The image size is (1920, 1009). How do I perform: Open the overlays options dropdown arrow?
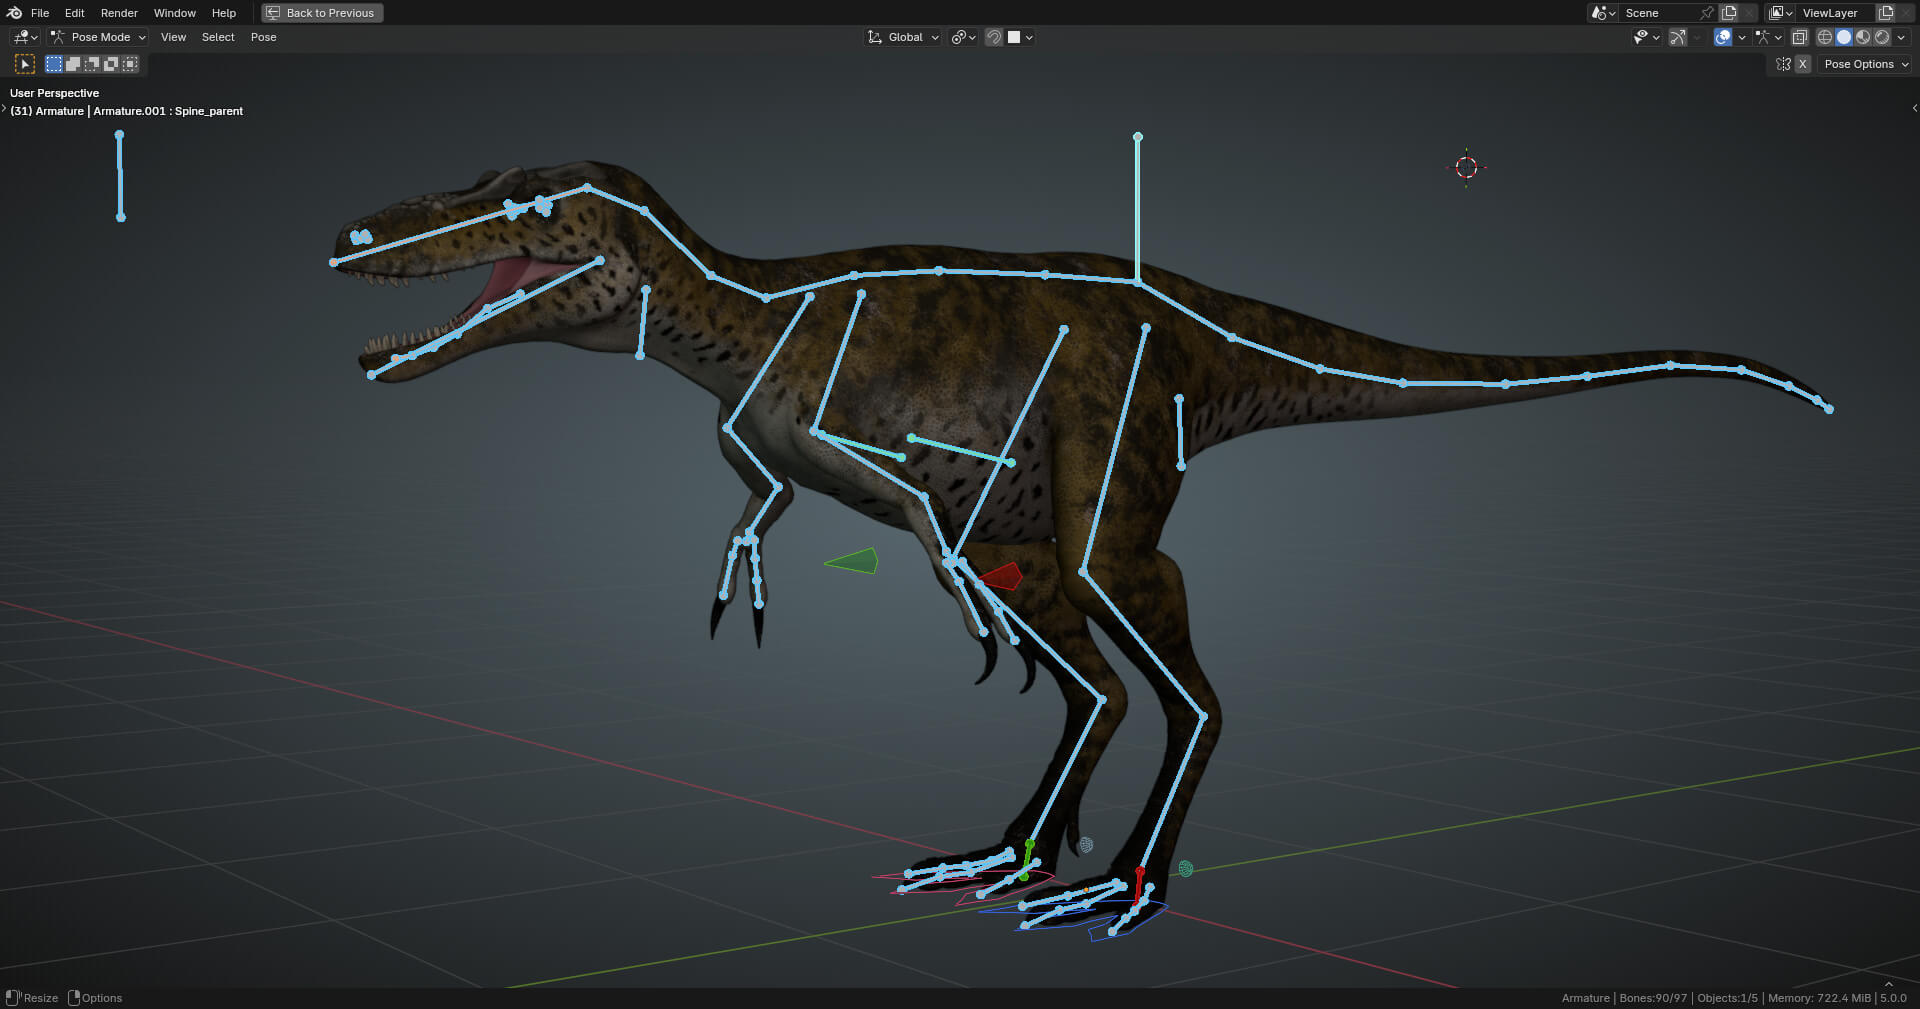pyautogui.click(x=1742, y=37)
